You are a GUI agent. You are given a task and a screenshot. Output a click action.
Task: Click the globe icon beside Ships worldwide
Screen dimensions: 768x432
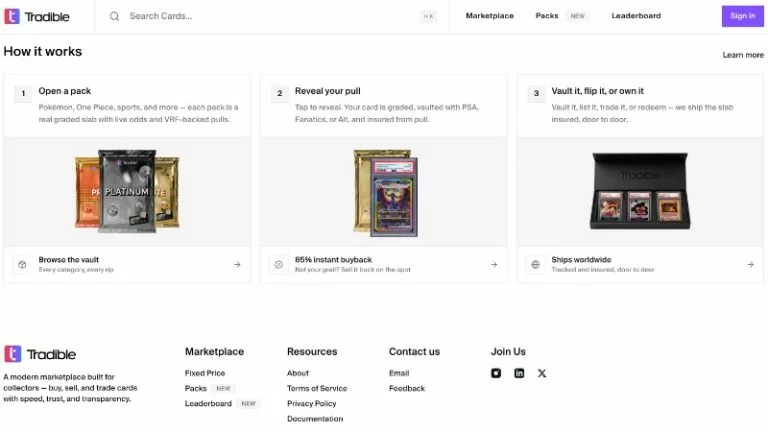(x=535, y=264)
